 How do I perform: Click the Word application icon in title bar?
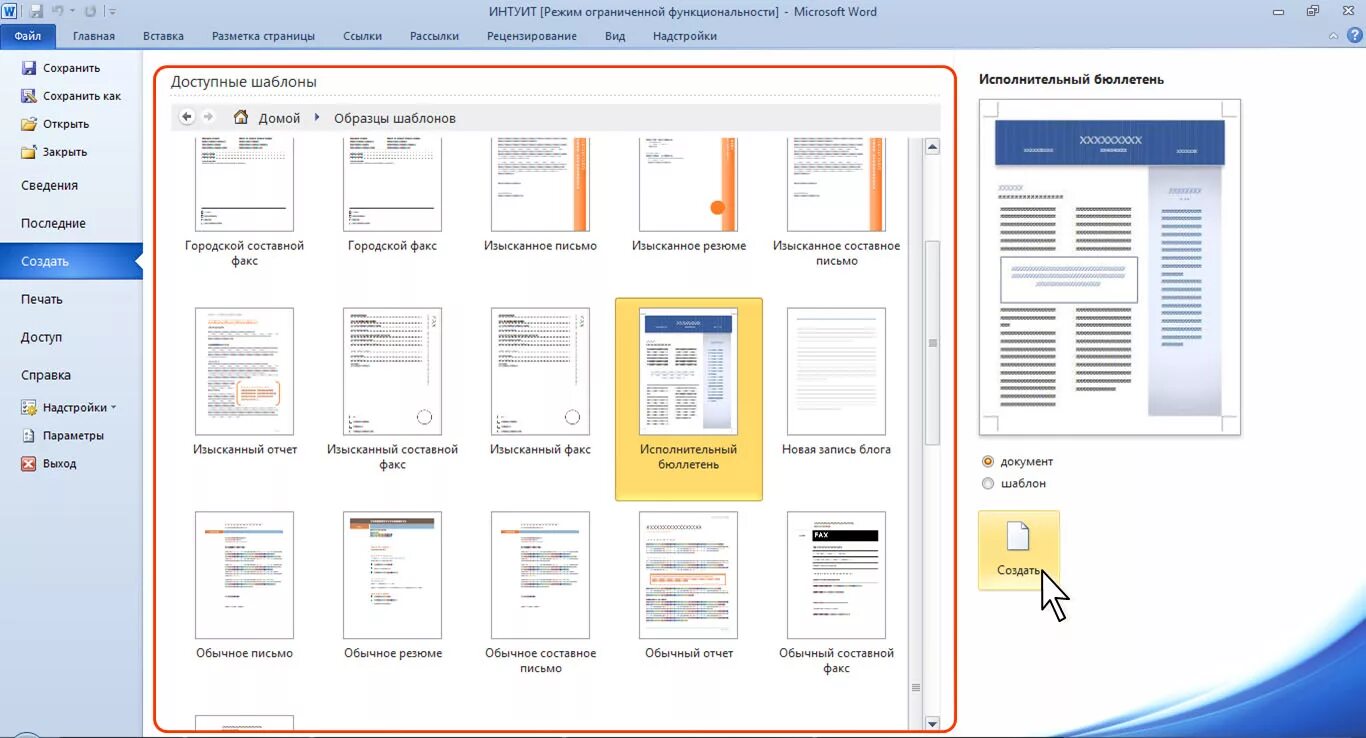click(x=10, y=11)
